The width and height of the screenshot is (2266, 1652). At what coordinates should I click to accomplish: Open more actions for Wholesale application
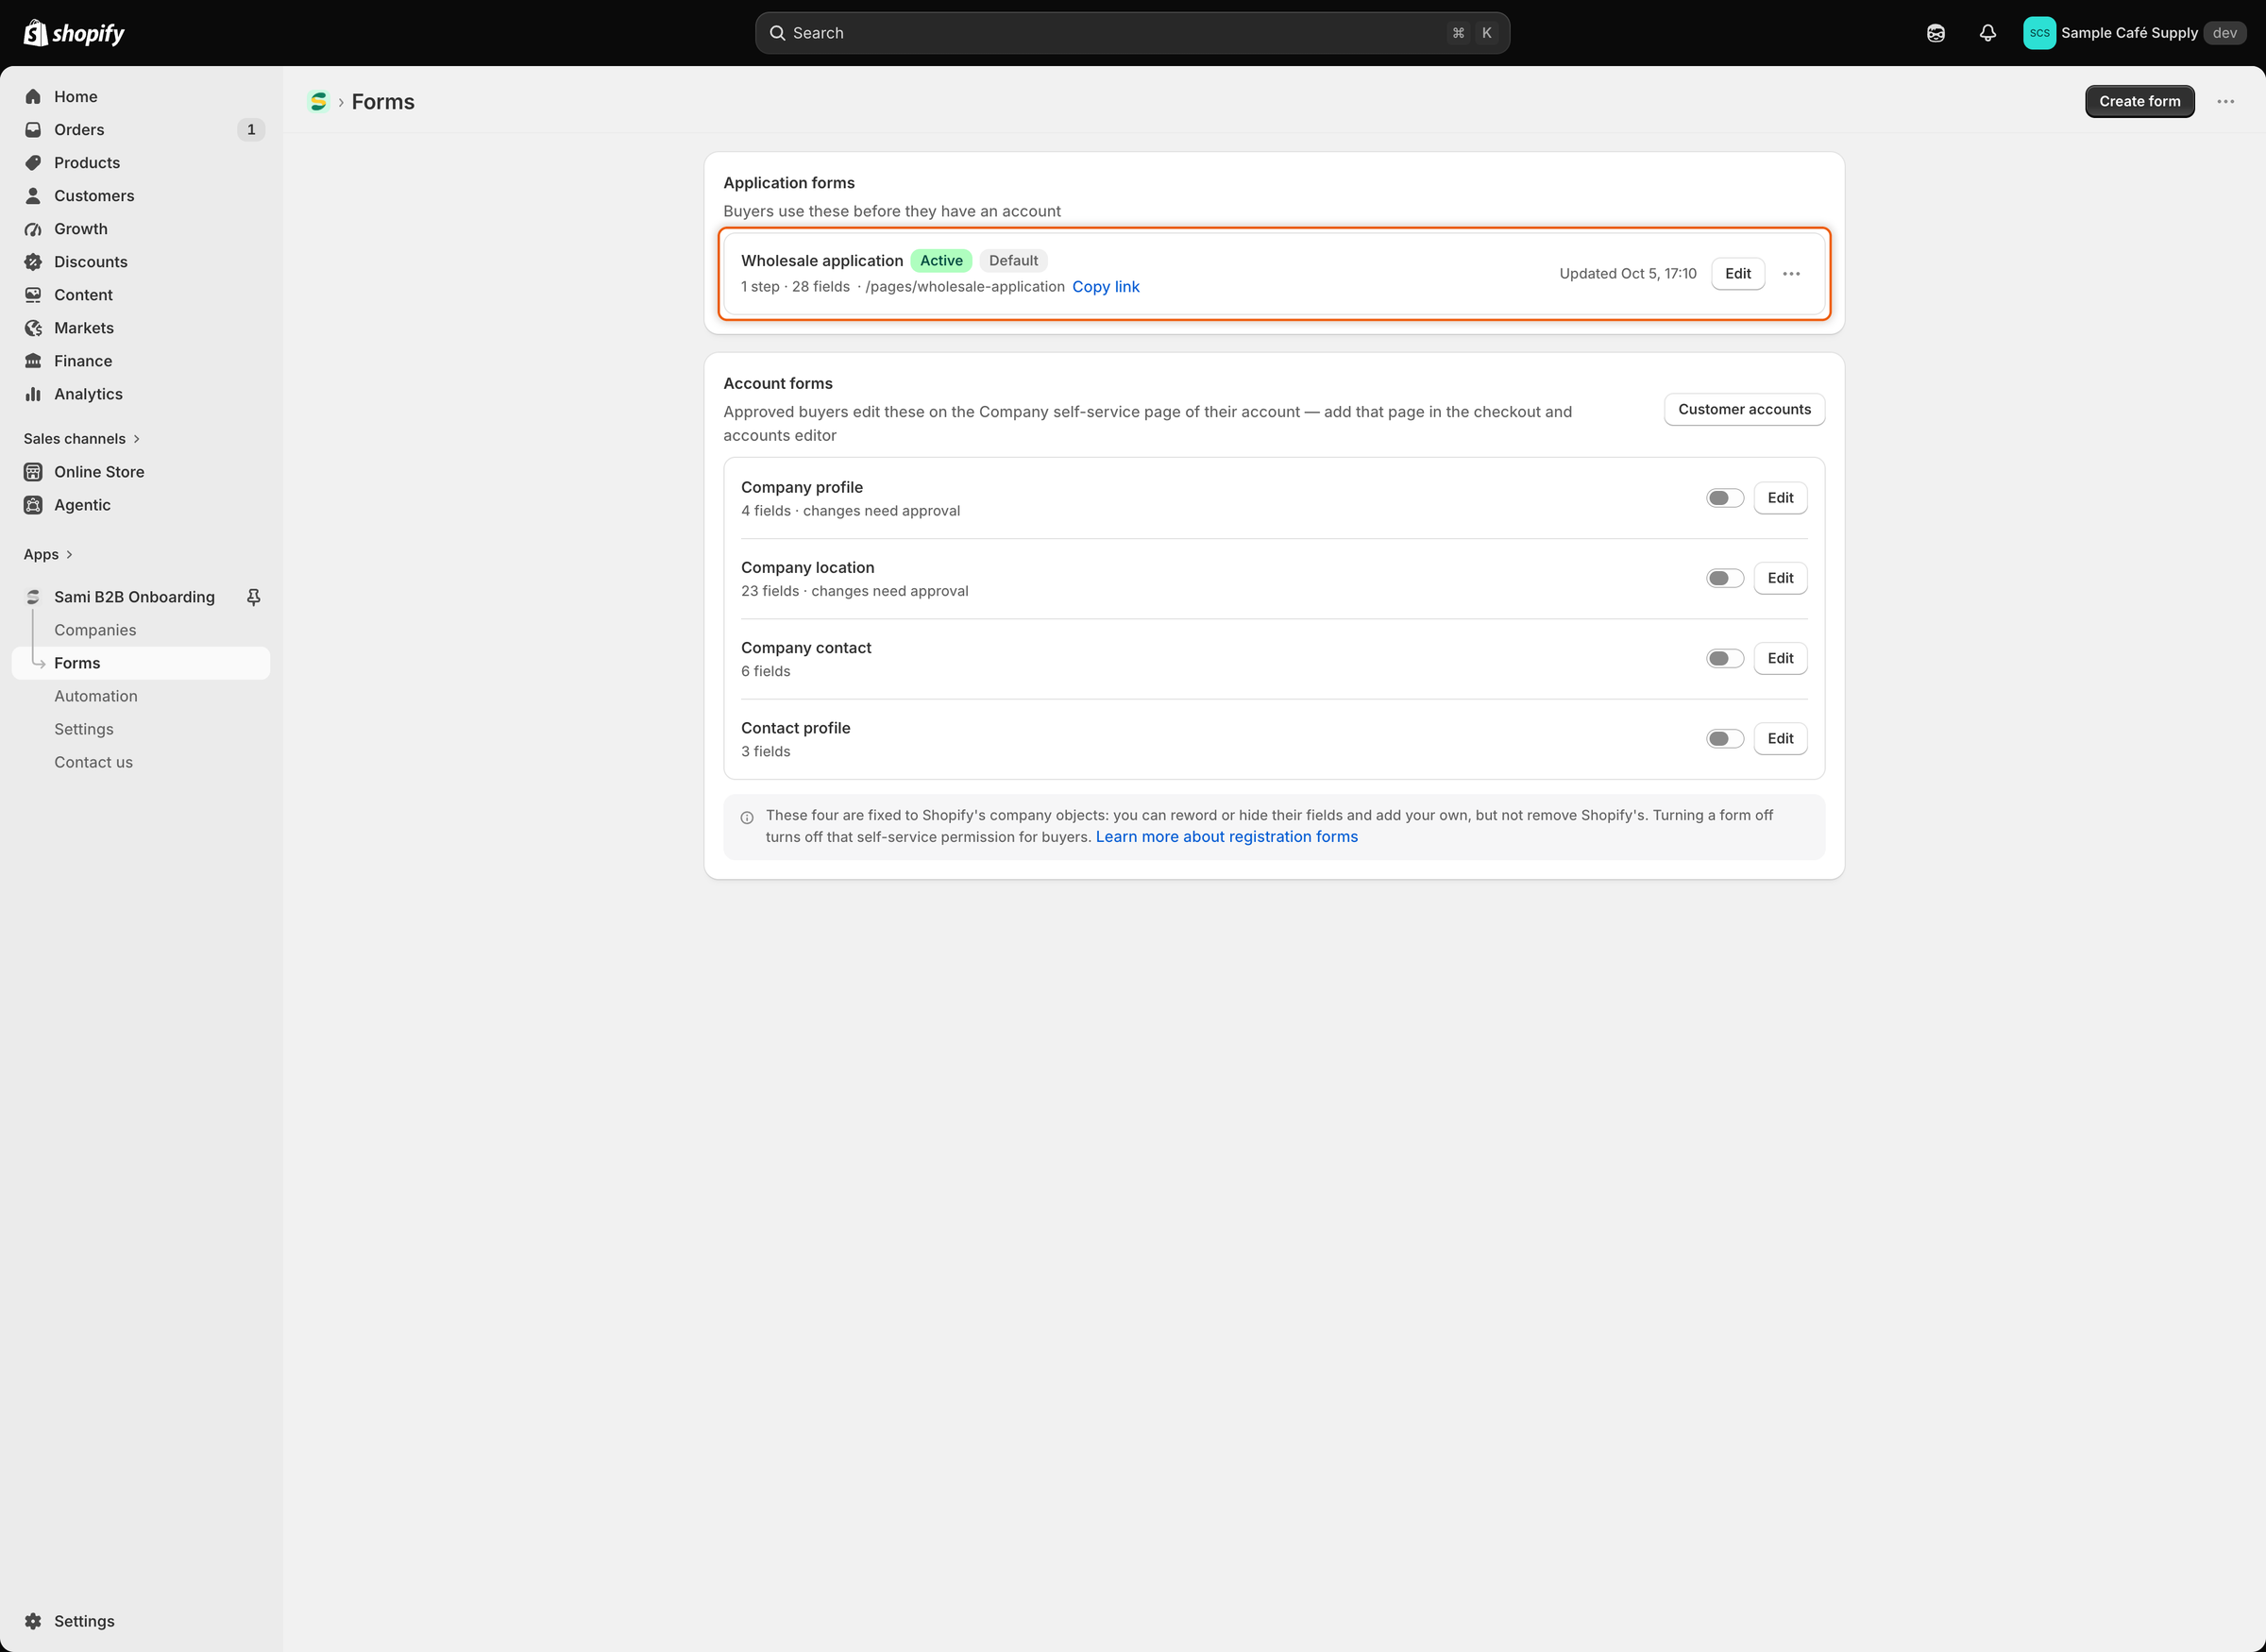tap(1791, 273)
